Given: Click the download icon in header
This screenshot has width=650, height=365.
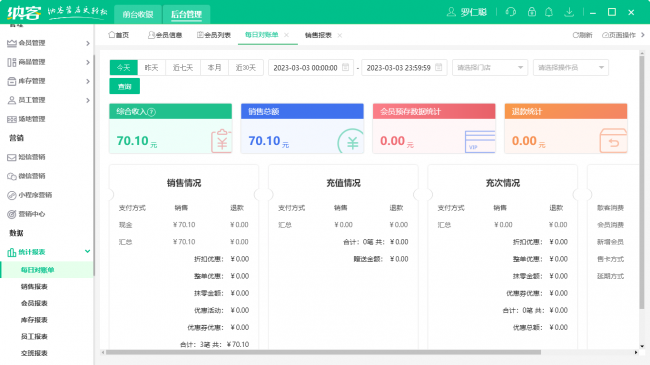Looking at the screenshot, I should click(x=569, y=12).
